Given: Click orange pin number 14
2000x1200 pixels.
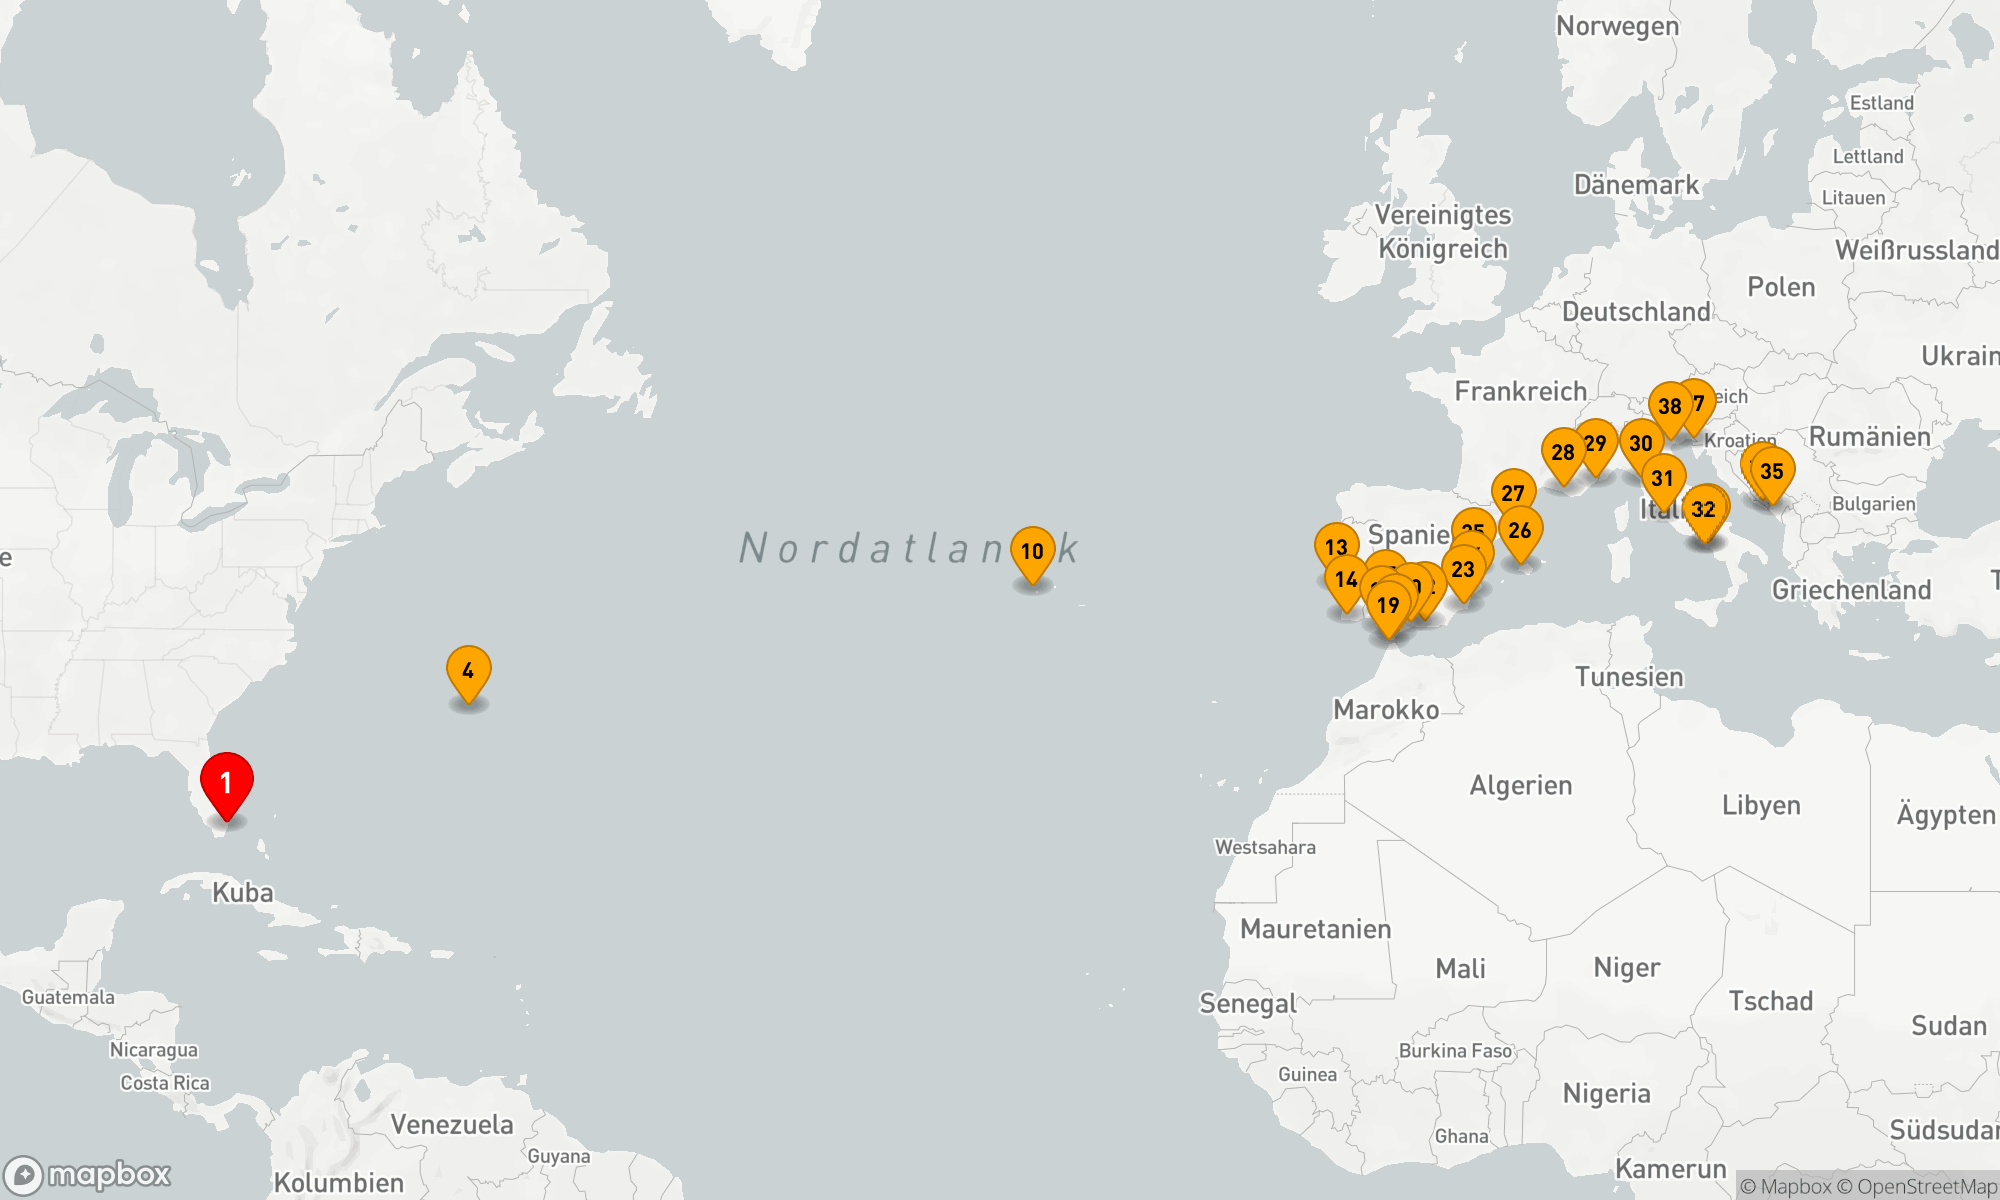Looking at the screenshot, I should tap(1346, 580).
